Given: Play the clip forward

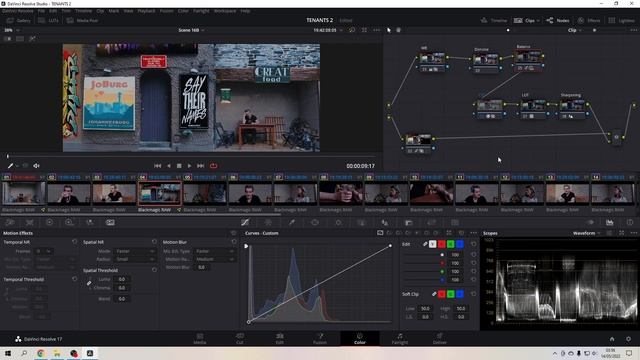Looking at the screenshot, I should [189, 166].
